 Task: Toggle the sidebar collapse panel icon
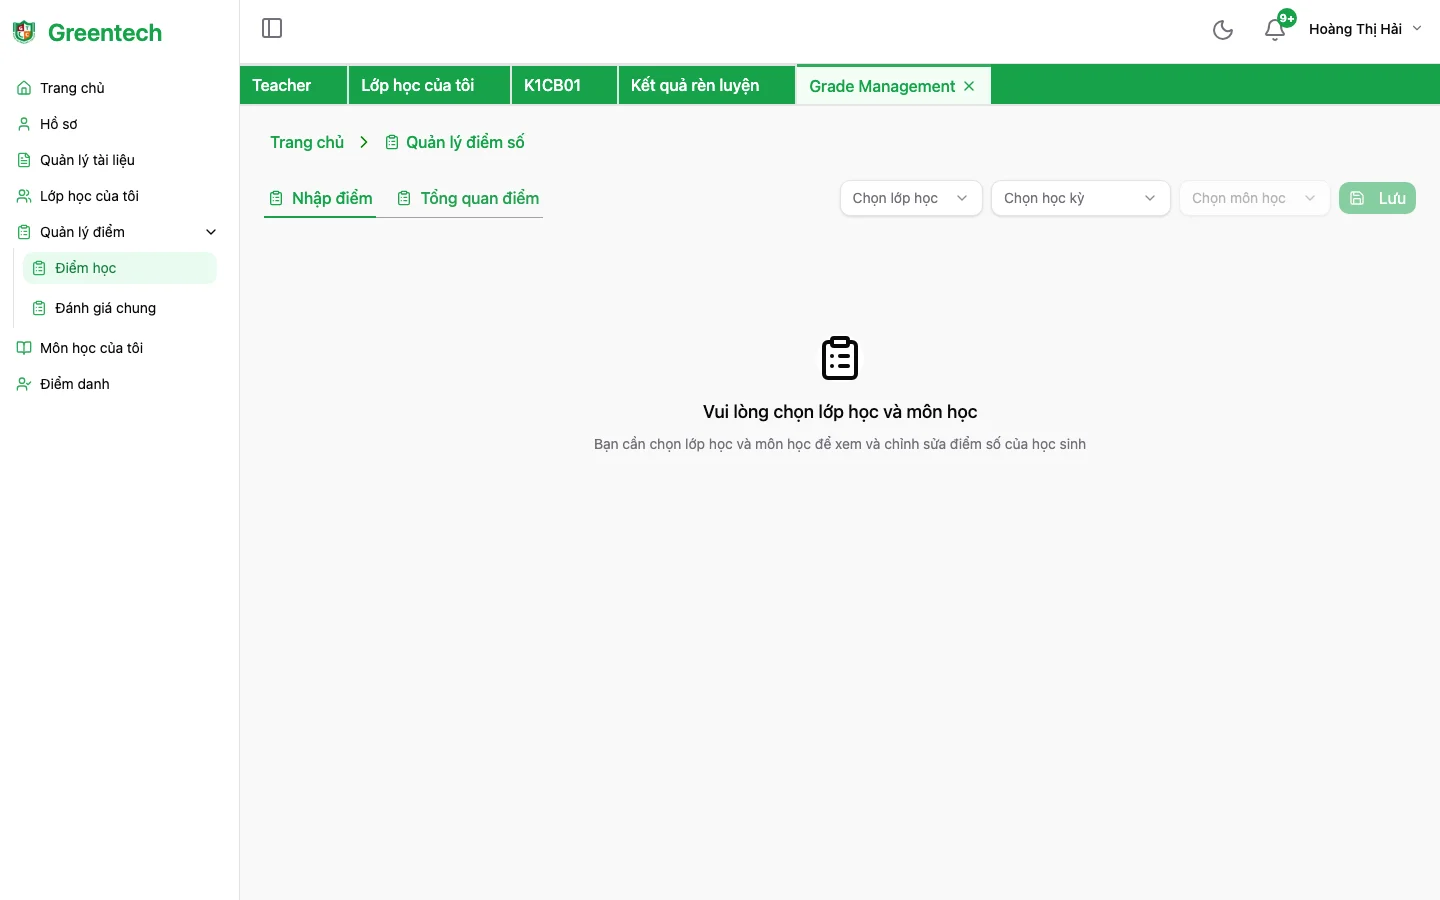pos(272,28)
